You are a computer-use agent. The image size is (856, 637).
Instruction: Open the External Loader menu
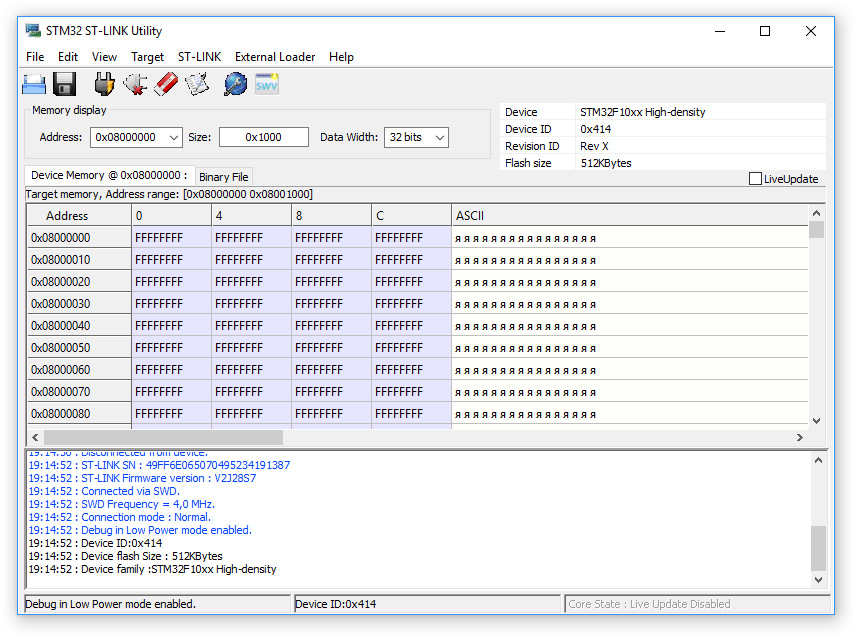[275, 57]
